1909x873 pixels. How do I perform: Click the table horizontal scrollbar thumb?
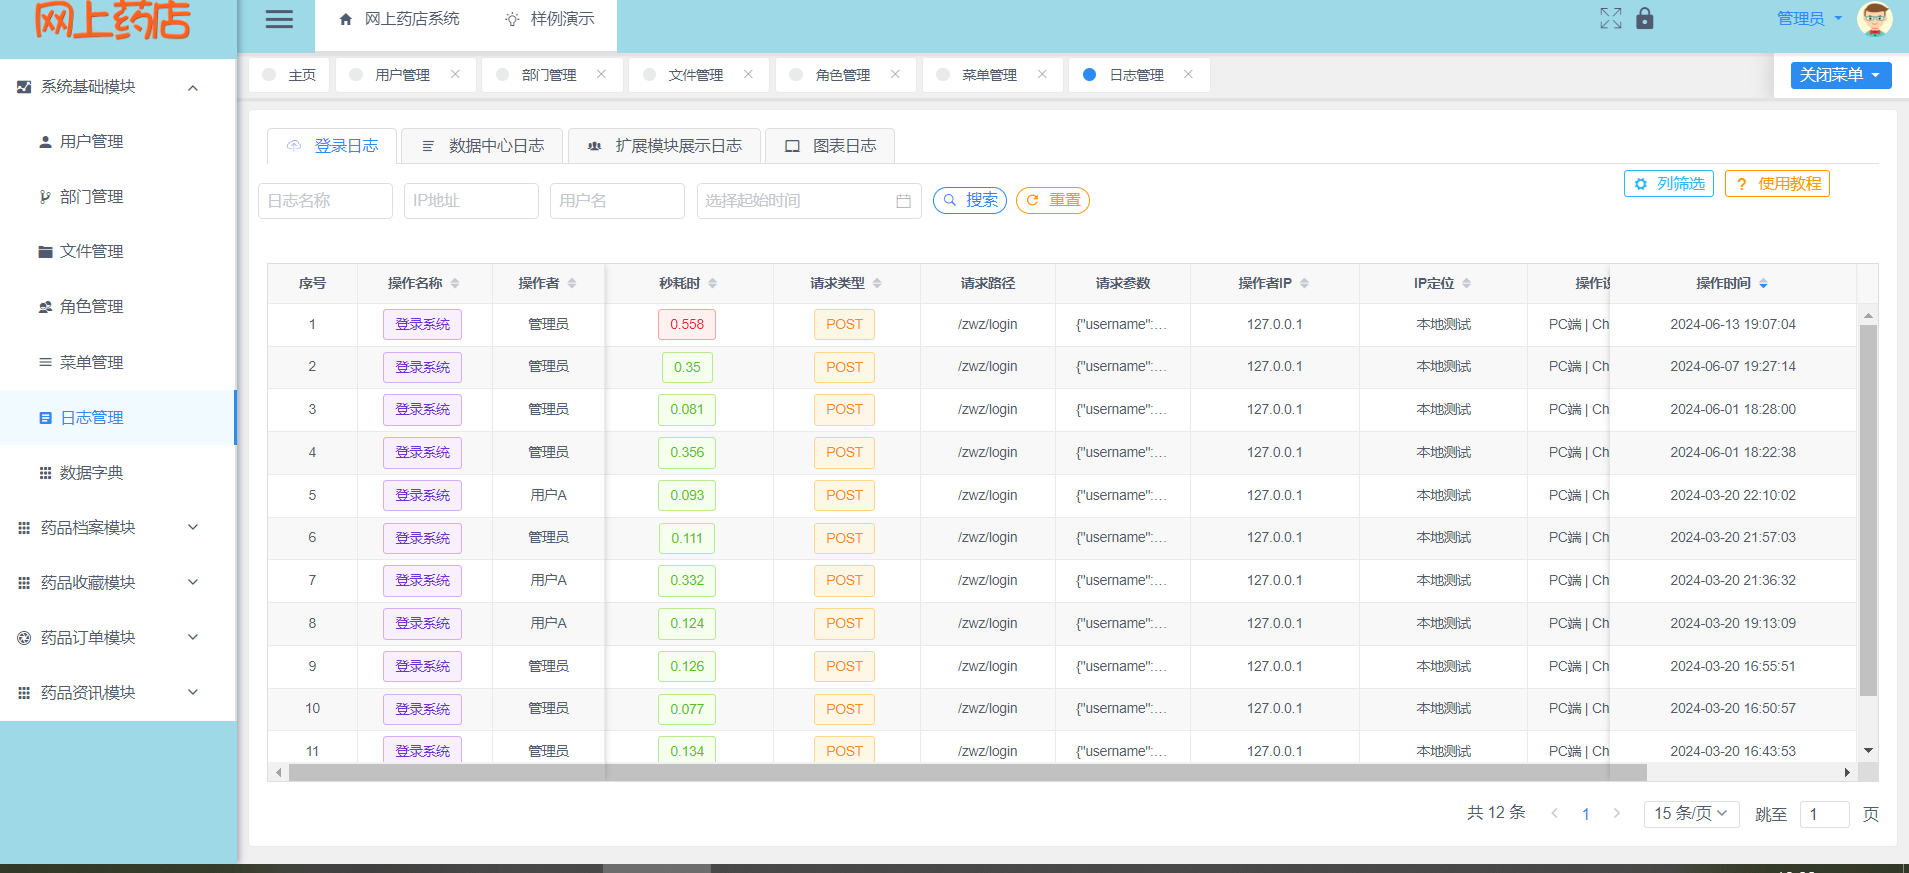(x=967, y=772)
